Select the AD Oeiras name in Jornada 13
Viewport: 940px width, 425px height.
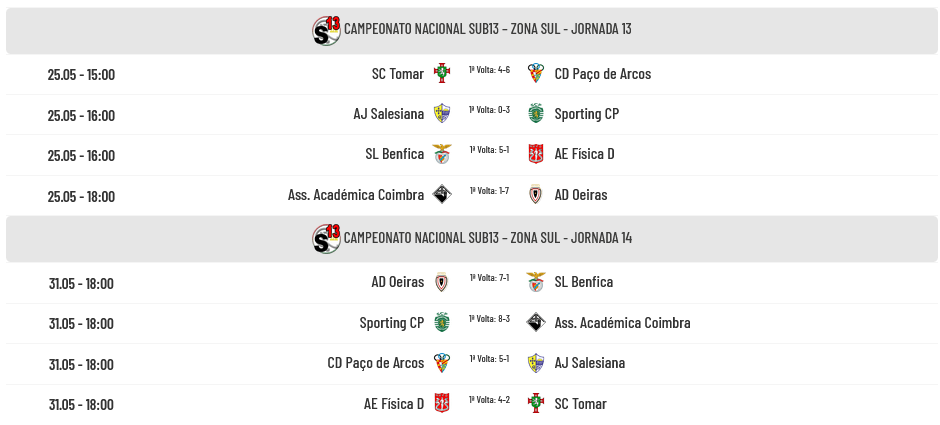[581, 195]
